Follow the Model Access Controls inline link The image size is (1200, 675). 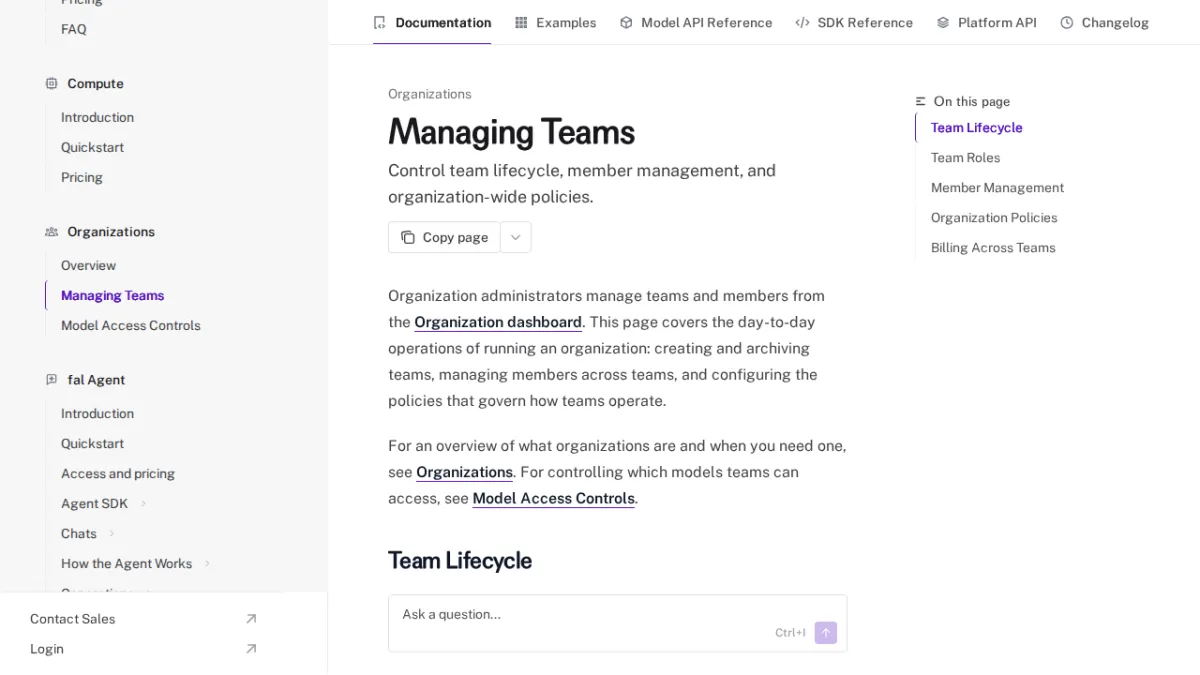coord(553,498)
